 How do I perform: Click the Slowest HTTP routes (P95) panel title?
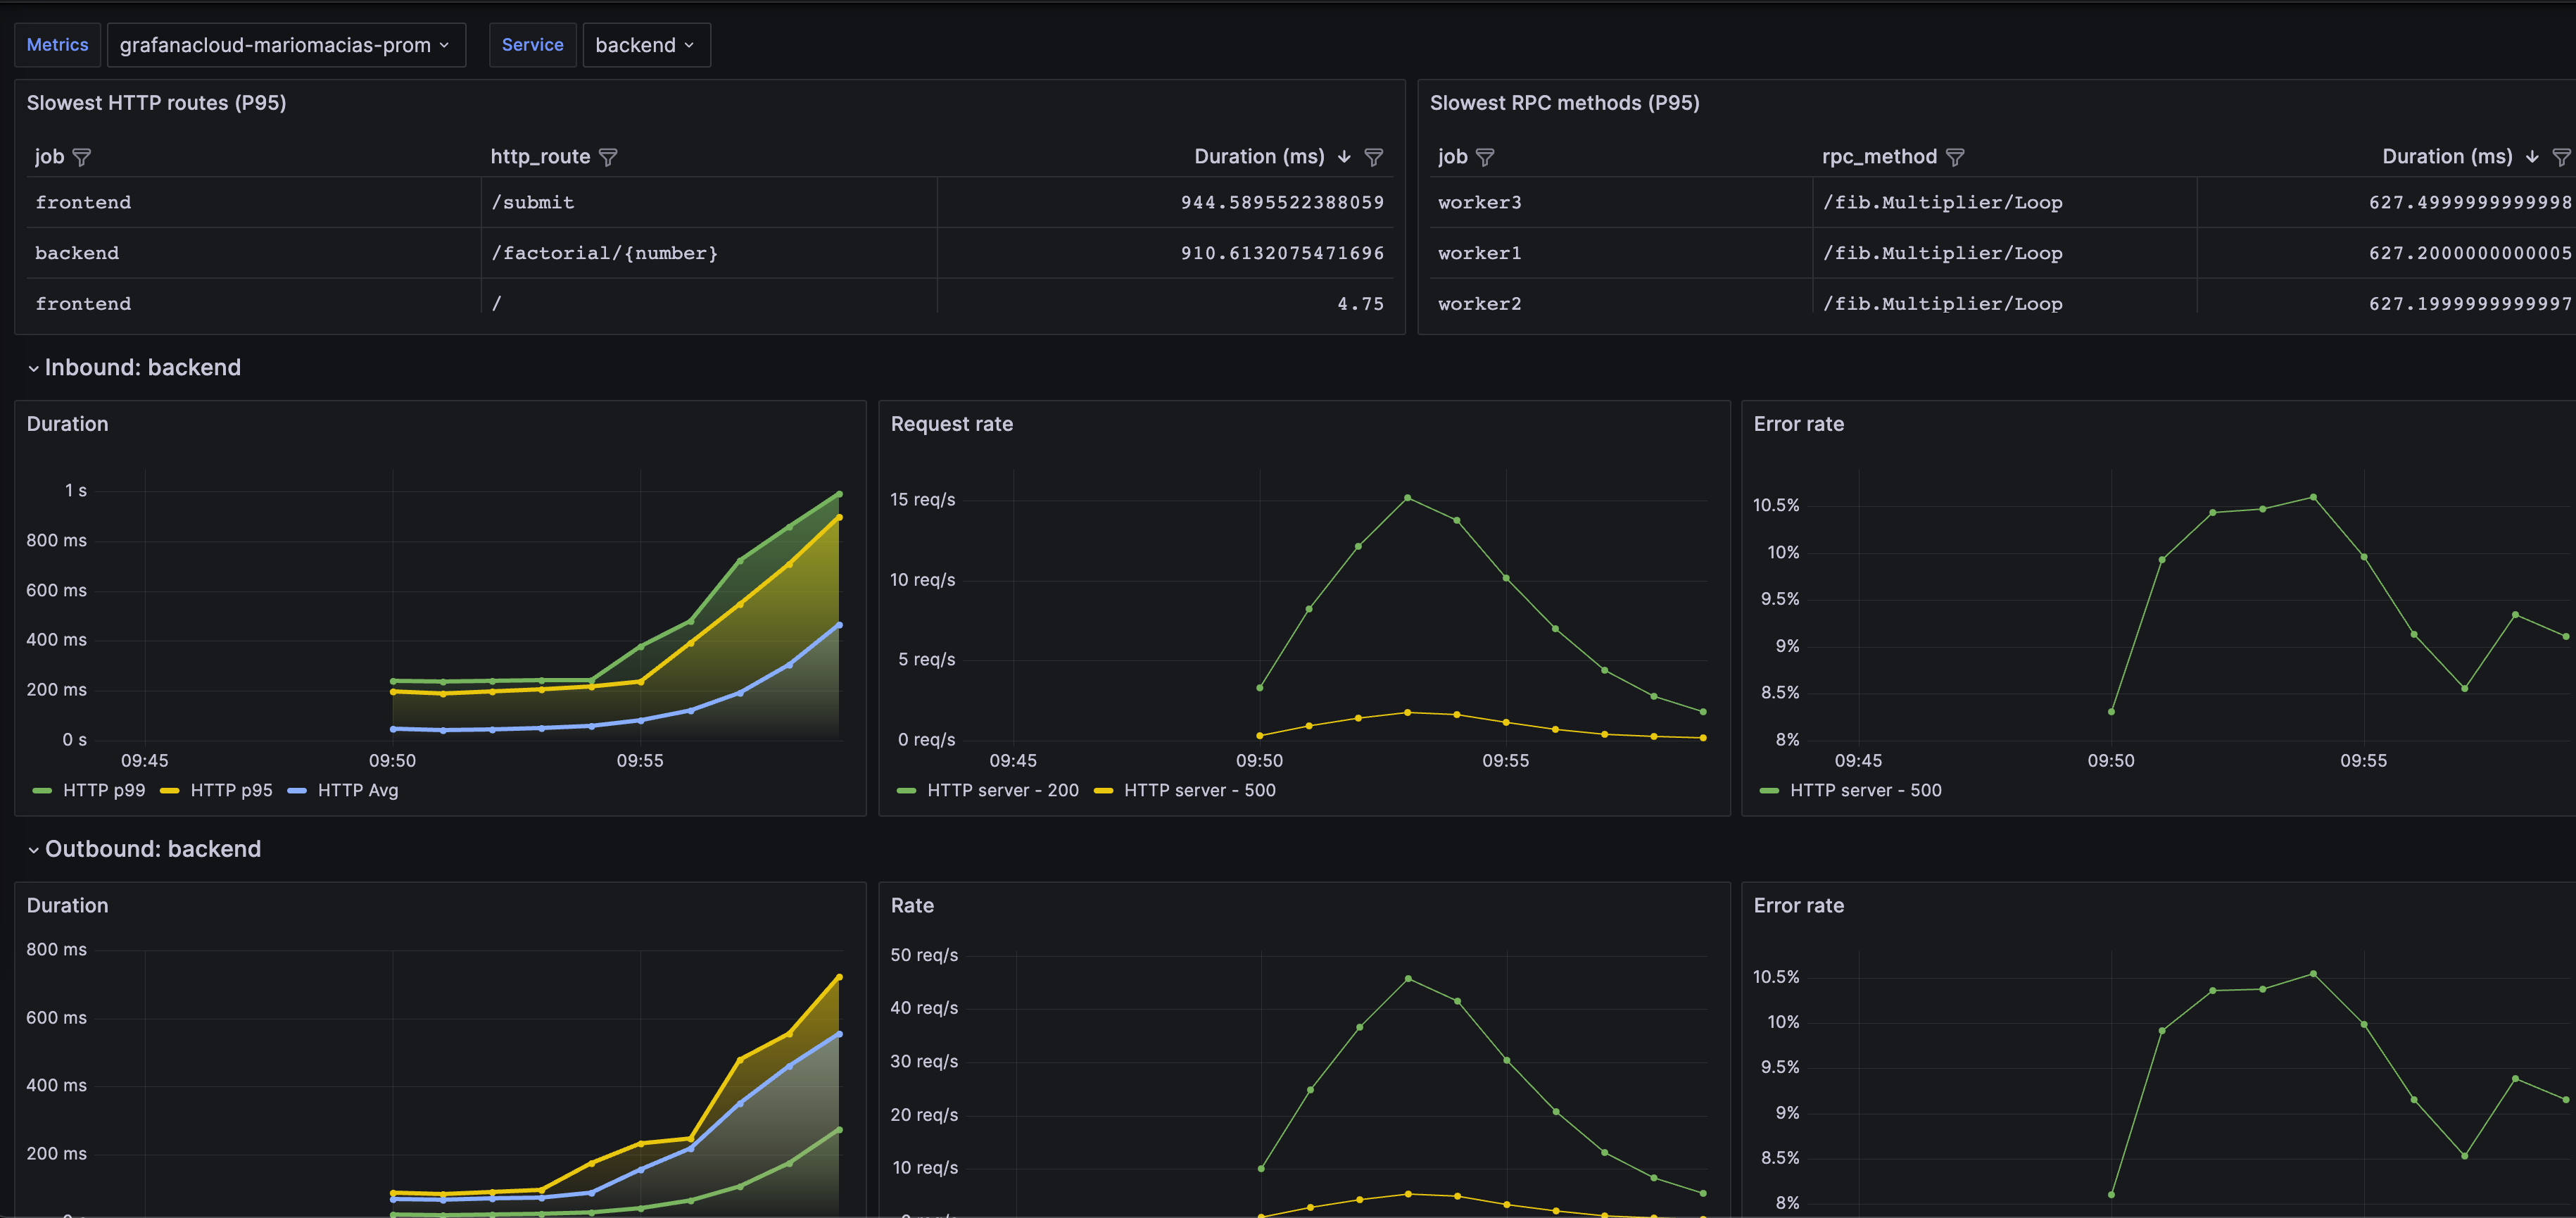click(156, 103)
